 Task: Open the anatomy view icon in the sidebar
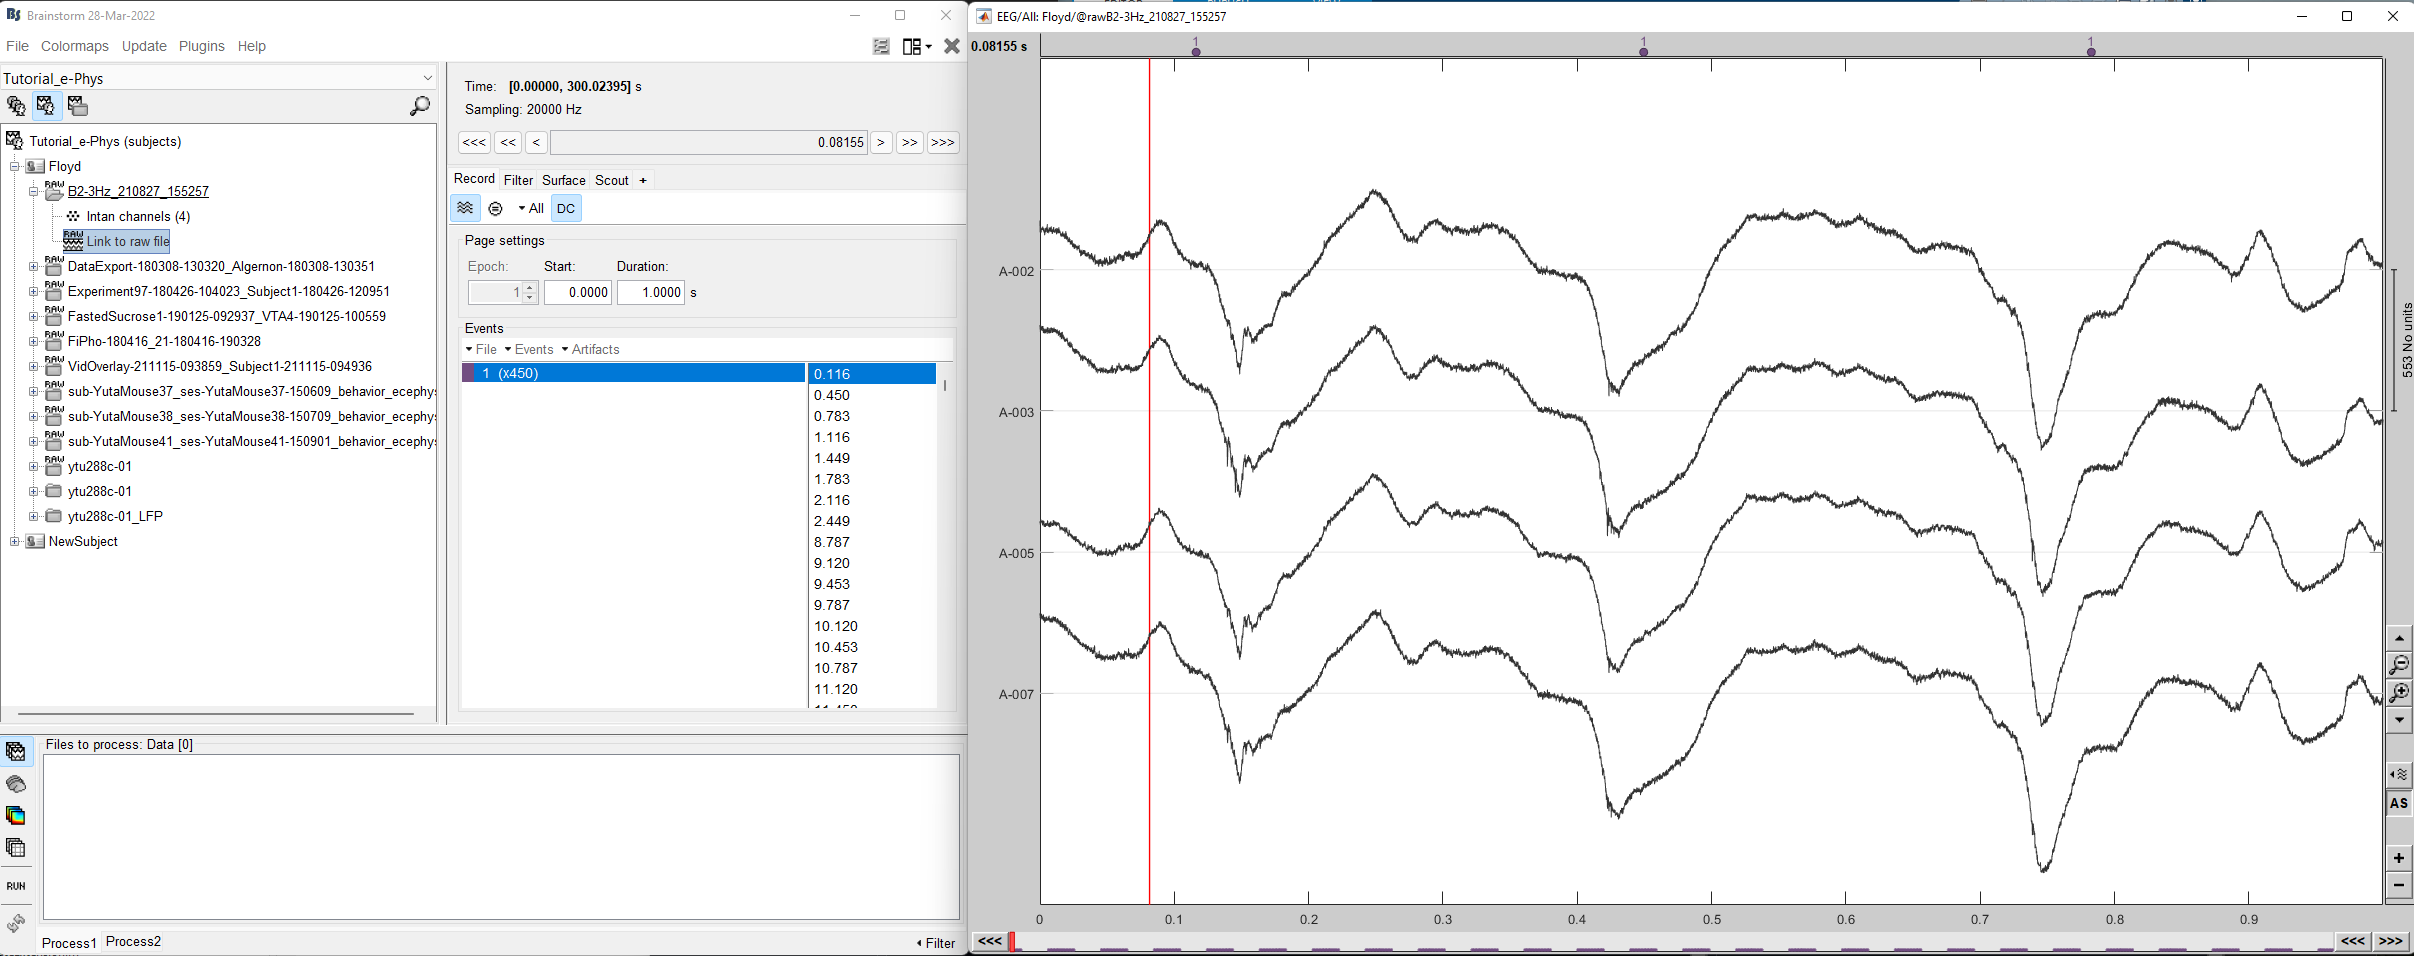(16, 105)
